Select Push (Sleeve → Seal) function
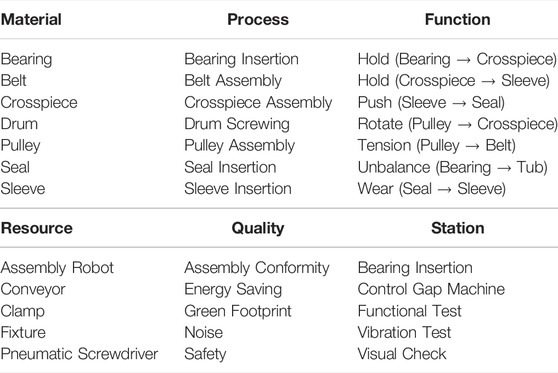The width and height of the screenshot is (558, 373). tap(431, 103)
